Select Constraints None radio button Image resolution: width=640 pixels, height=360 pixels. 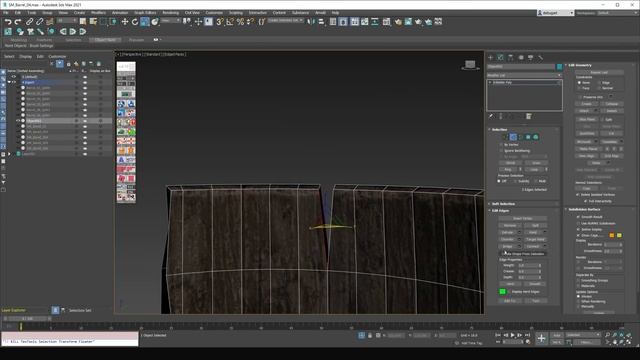point(579,82)
